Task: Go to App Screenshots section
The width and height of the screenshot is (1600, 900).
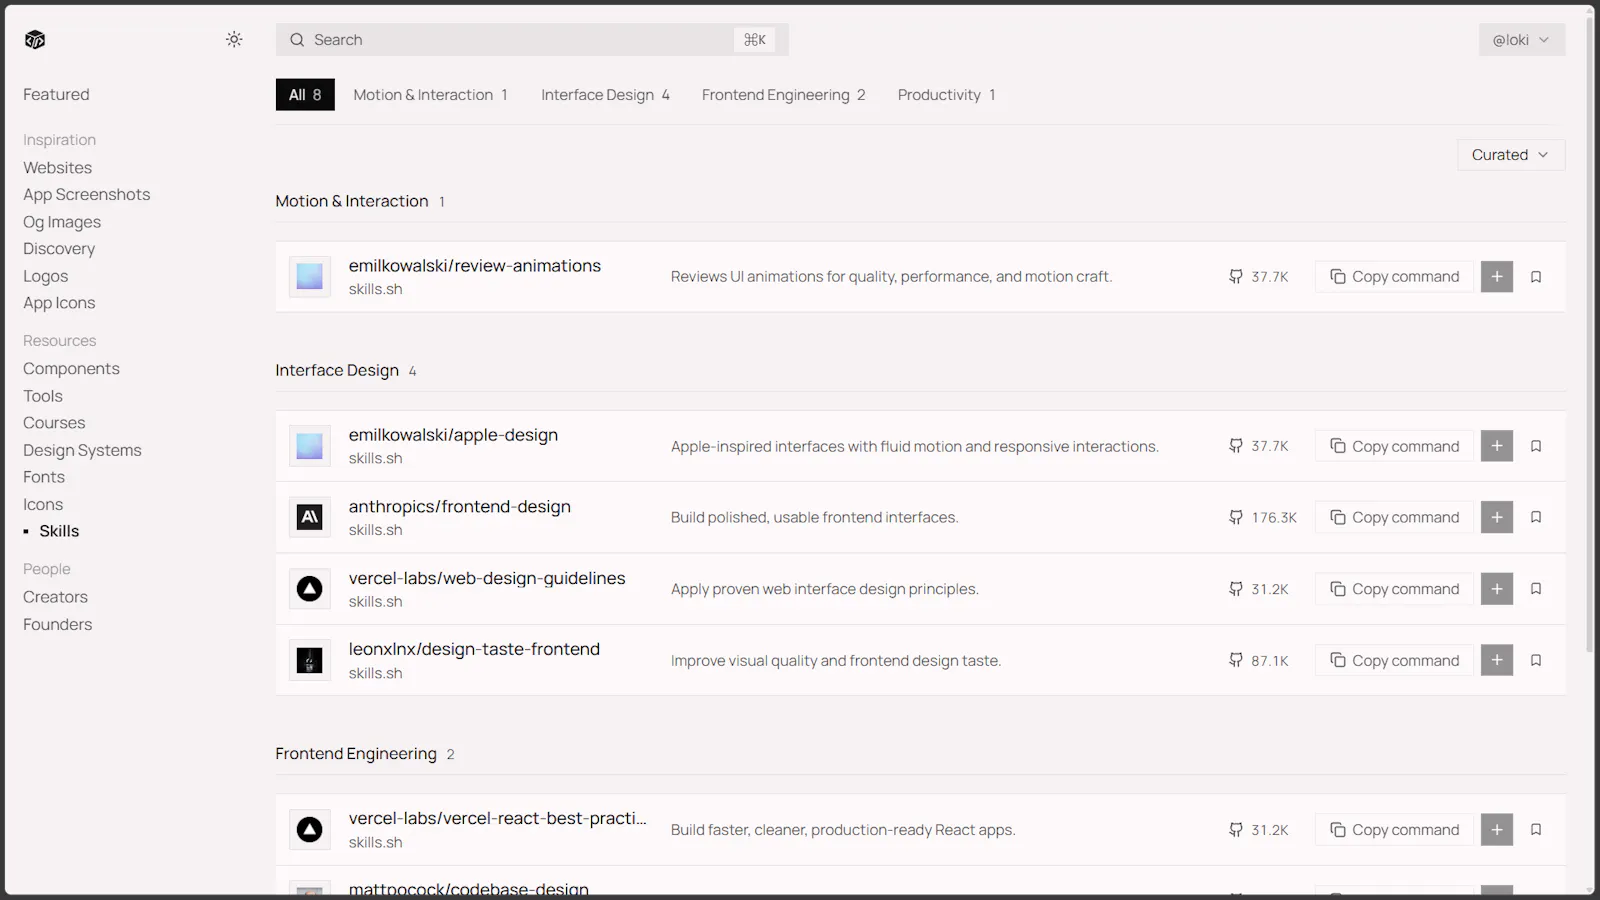Action: (x=87, y=195)
